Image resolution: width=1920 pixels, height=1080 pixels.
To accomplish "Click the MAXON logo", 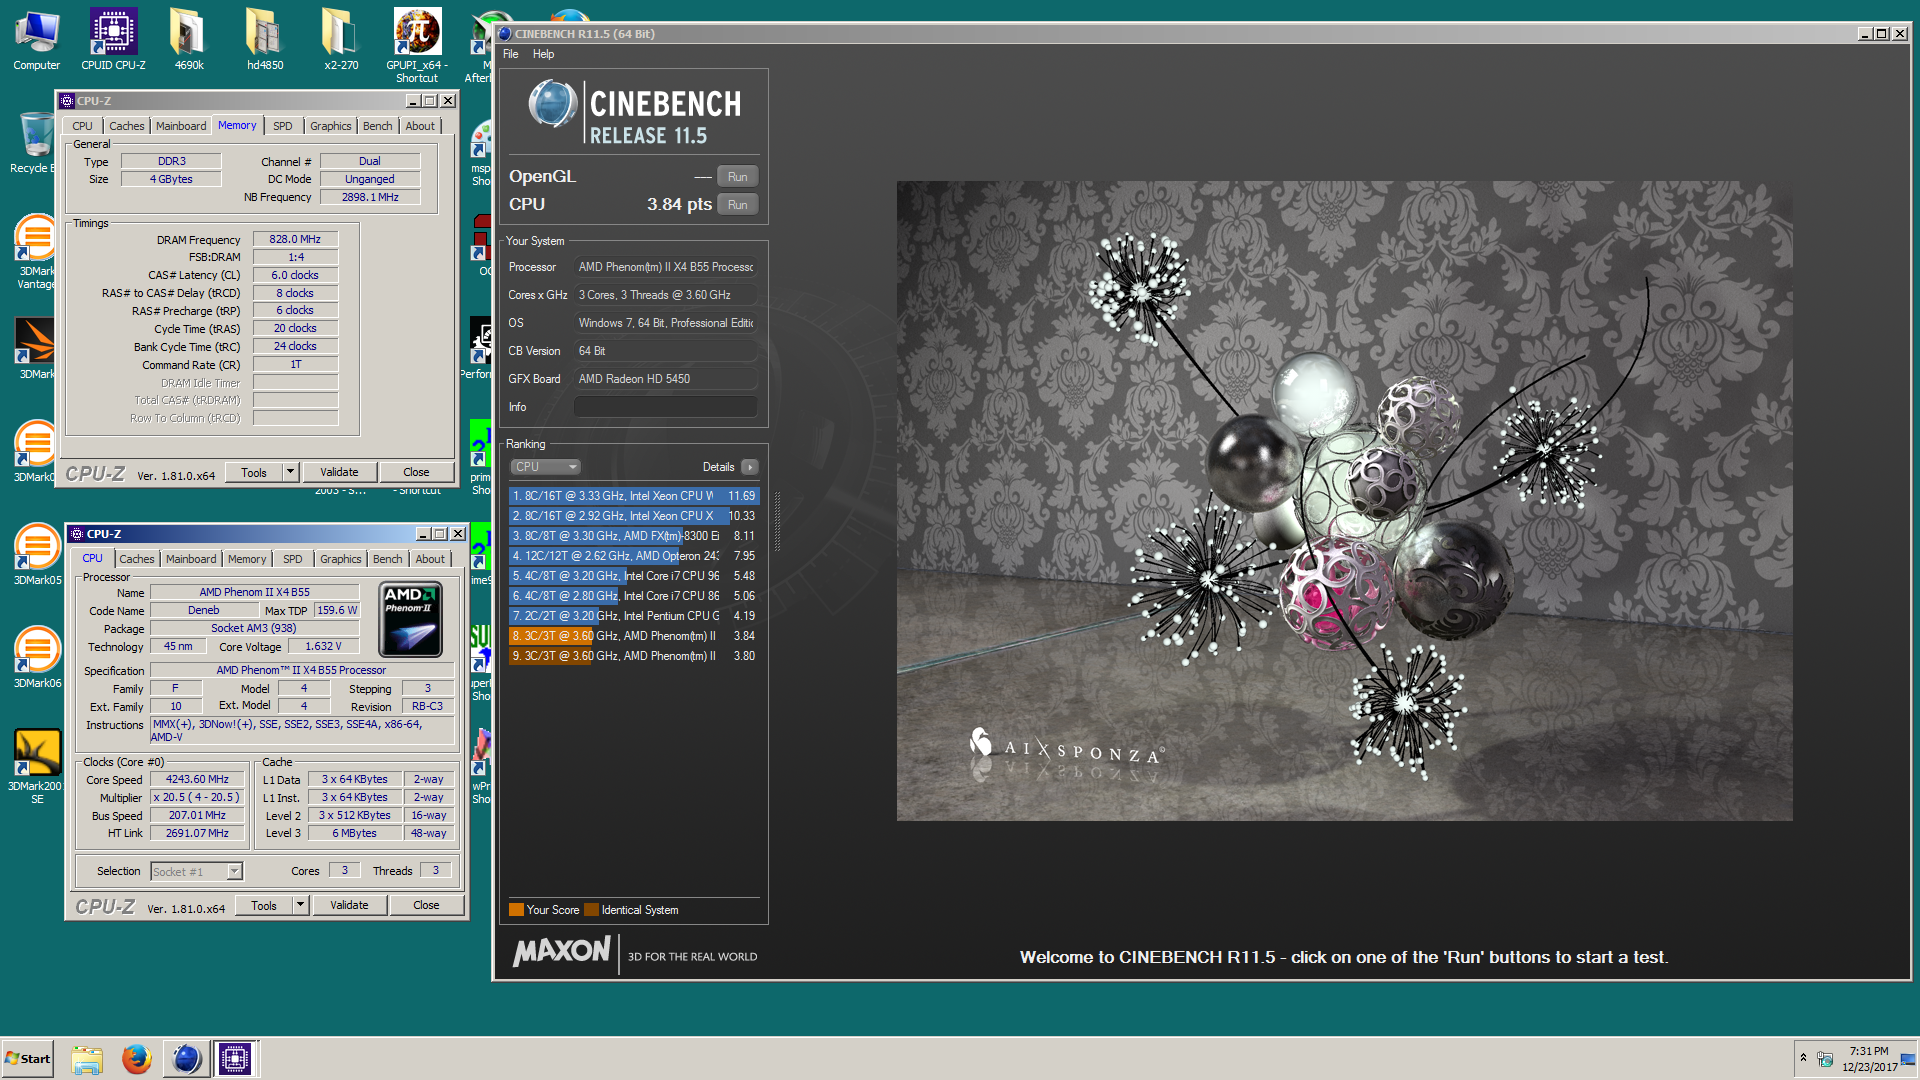I will (562, 951).
